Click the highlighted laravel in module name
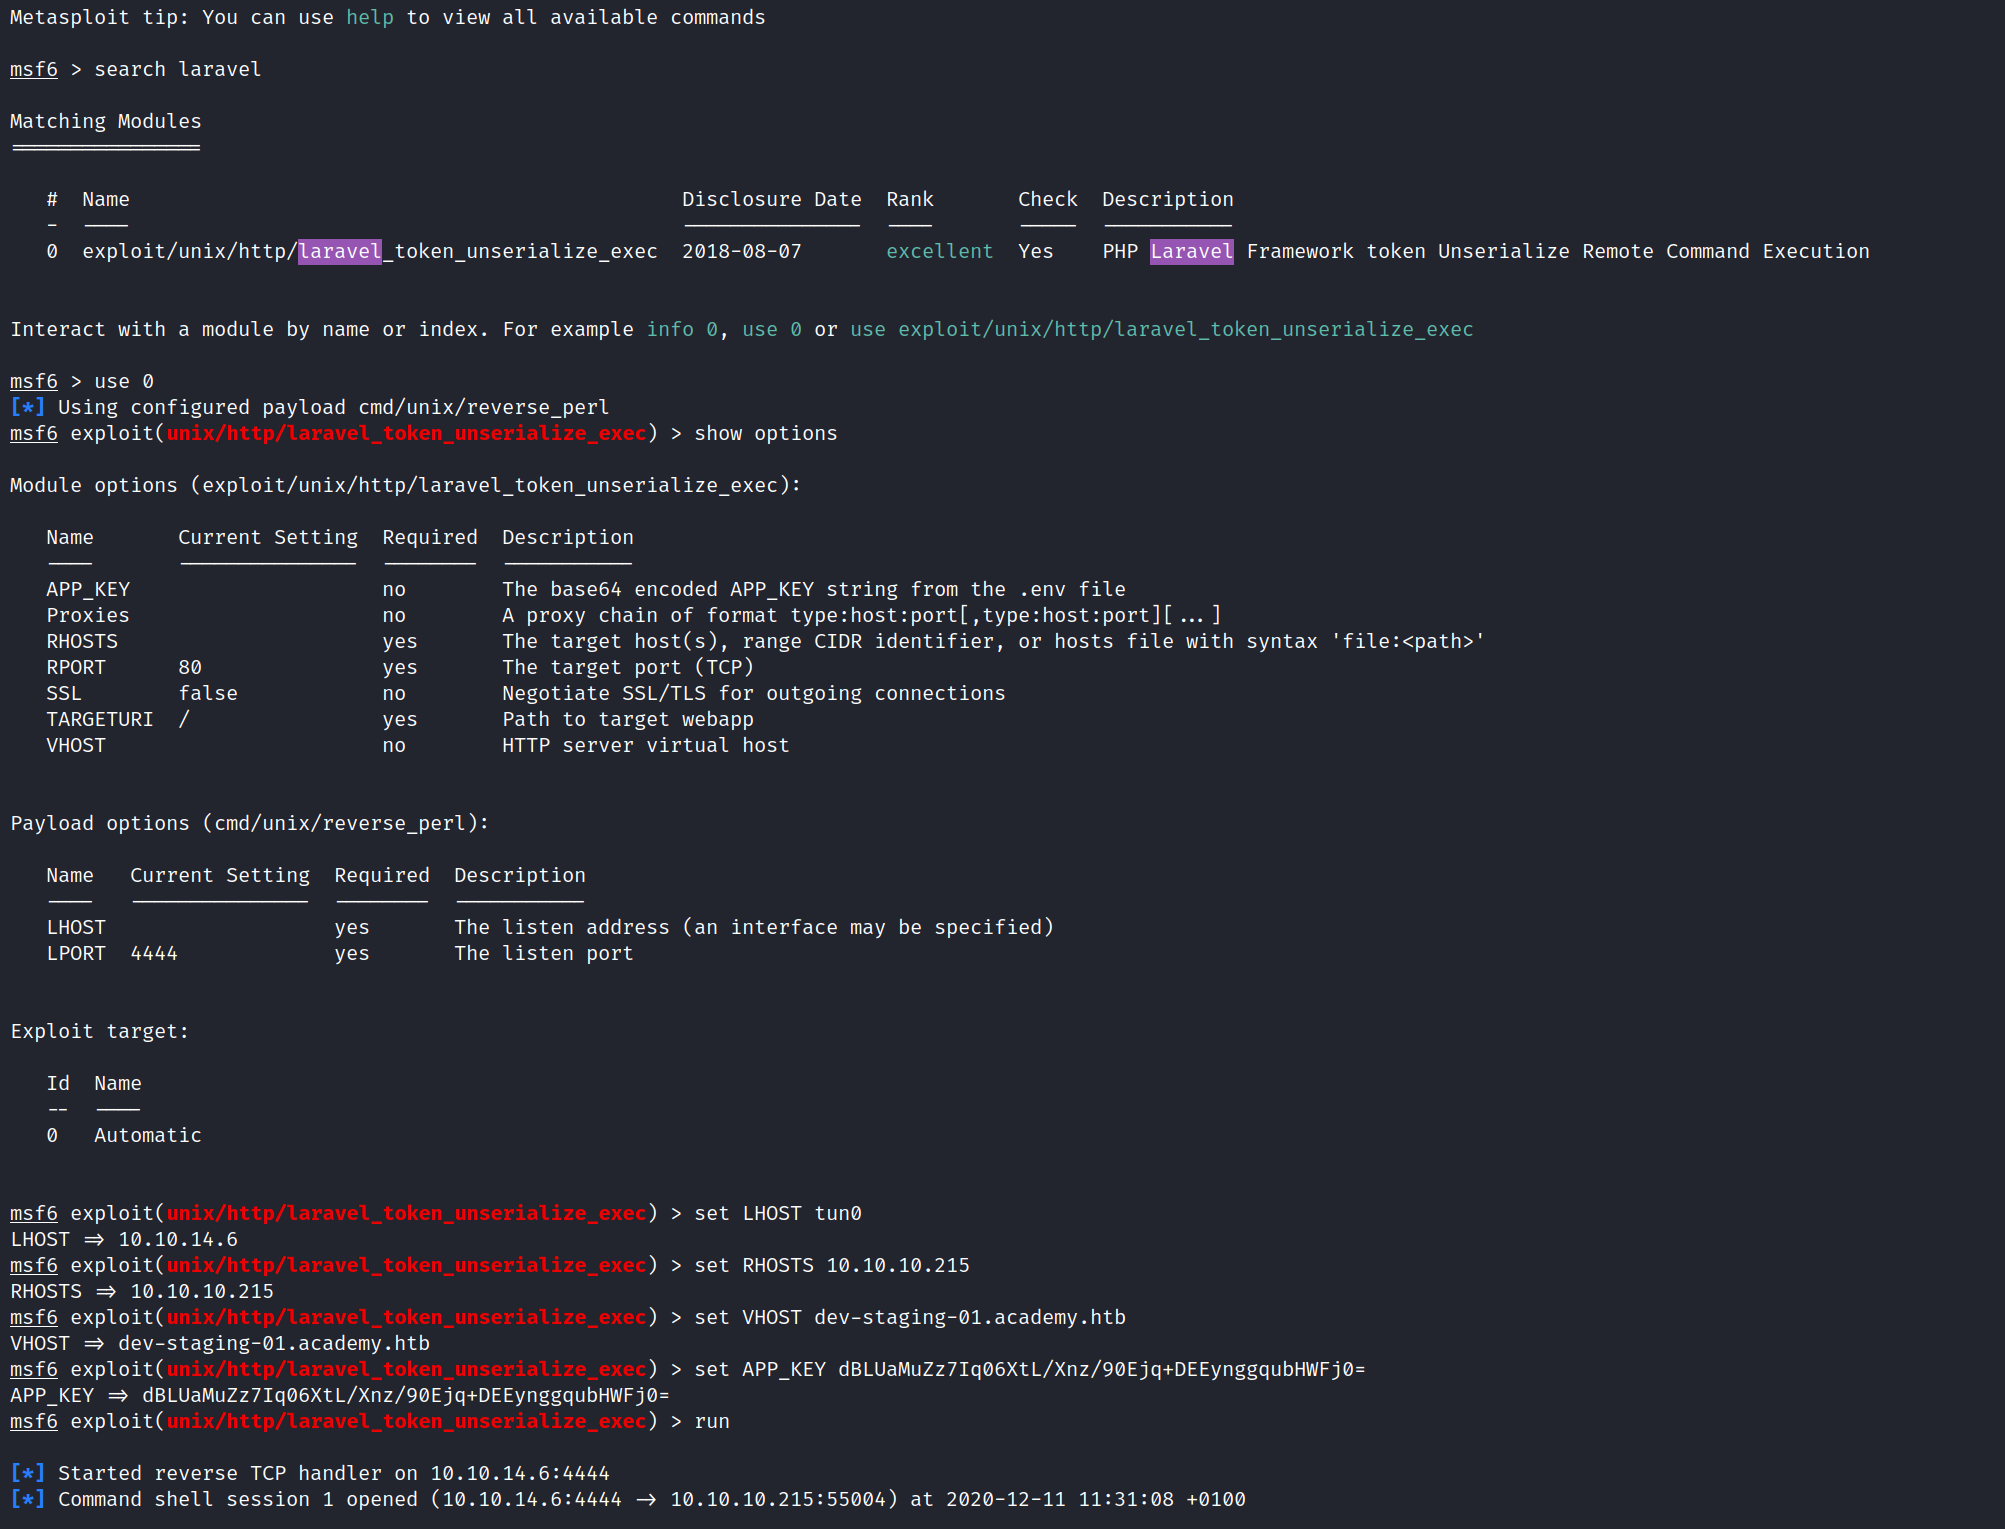Image resolution: width=2005 pixels, height=1529 pixels. point(340,251)
